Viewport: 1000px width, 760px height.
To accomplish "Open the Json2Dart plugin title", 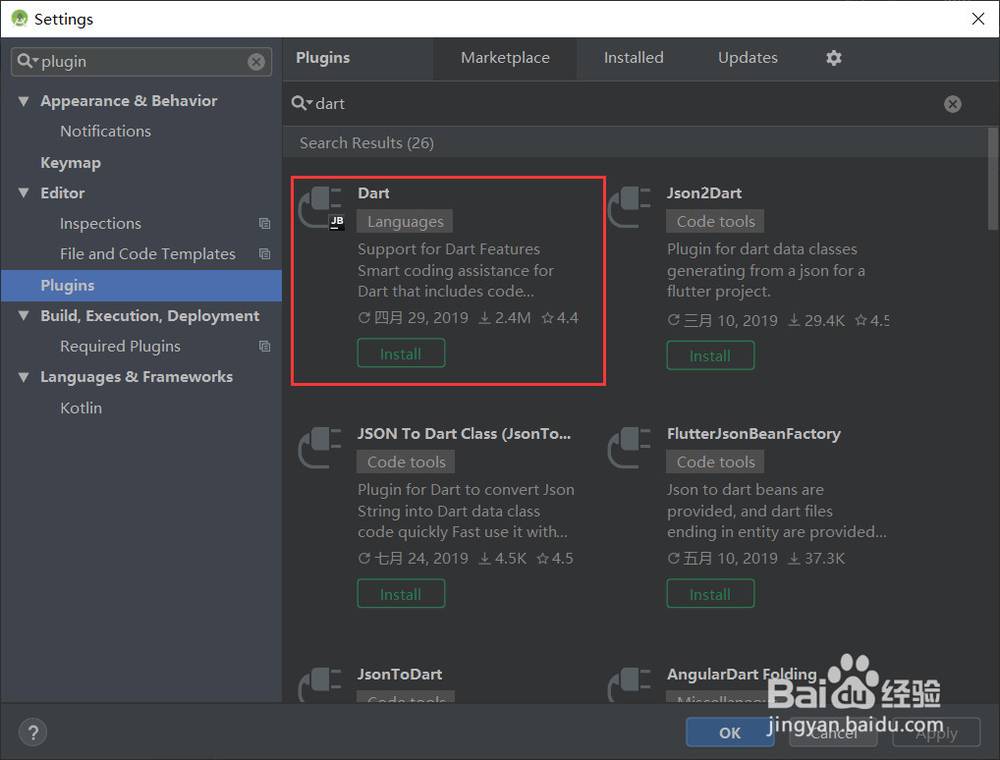I will click(704, 193).
